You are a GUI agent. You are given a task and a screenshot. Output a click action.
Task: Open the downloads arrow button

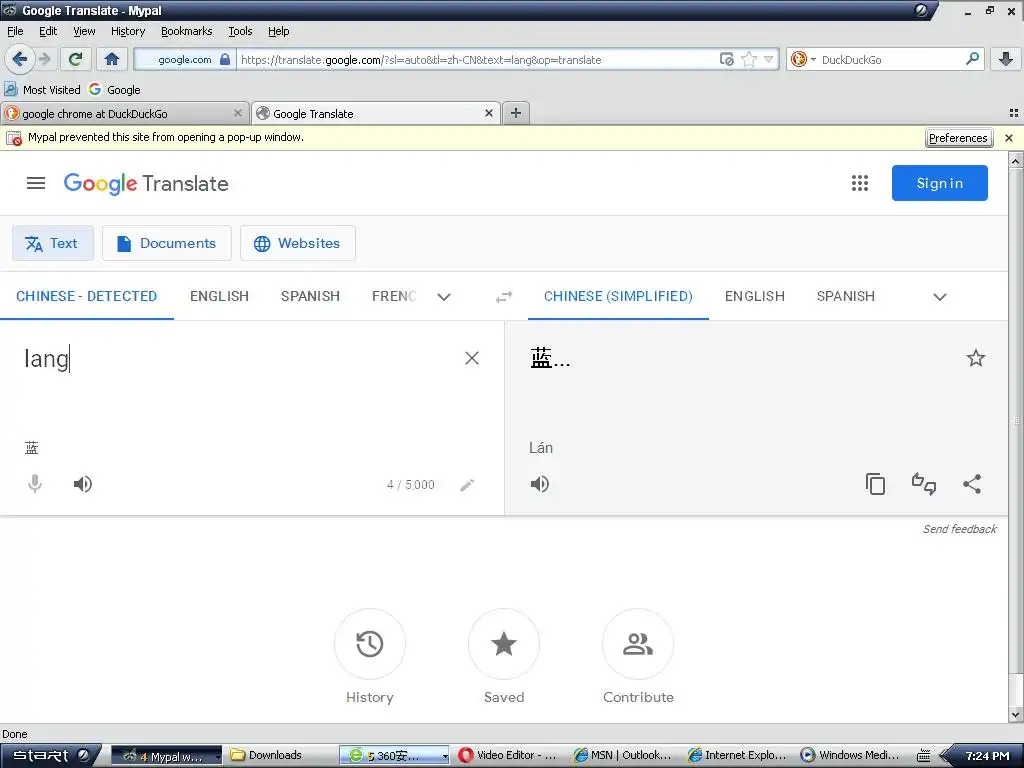[1006, 59]
